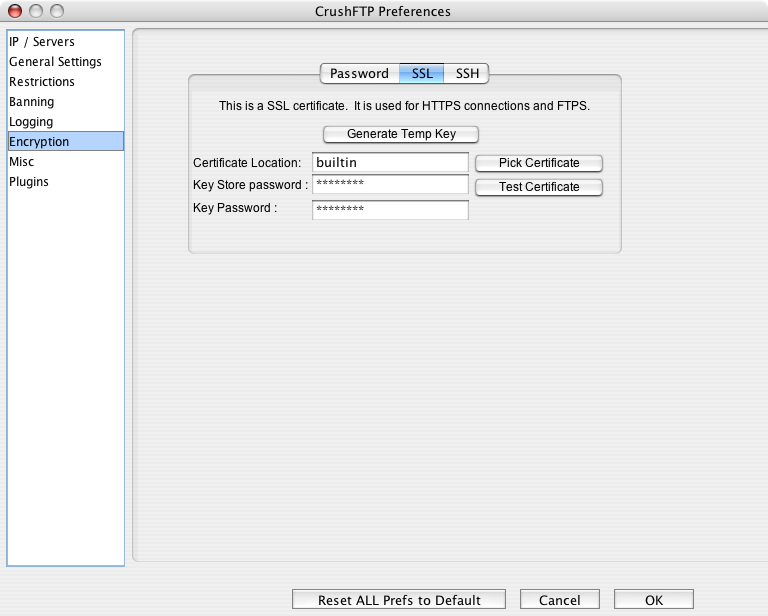Viewport: 768px width, 616px height.
Task: Select the Encryption sidebar item
Action: click(40, 142)
